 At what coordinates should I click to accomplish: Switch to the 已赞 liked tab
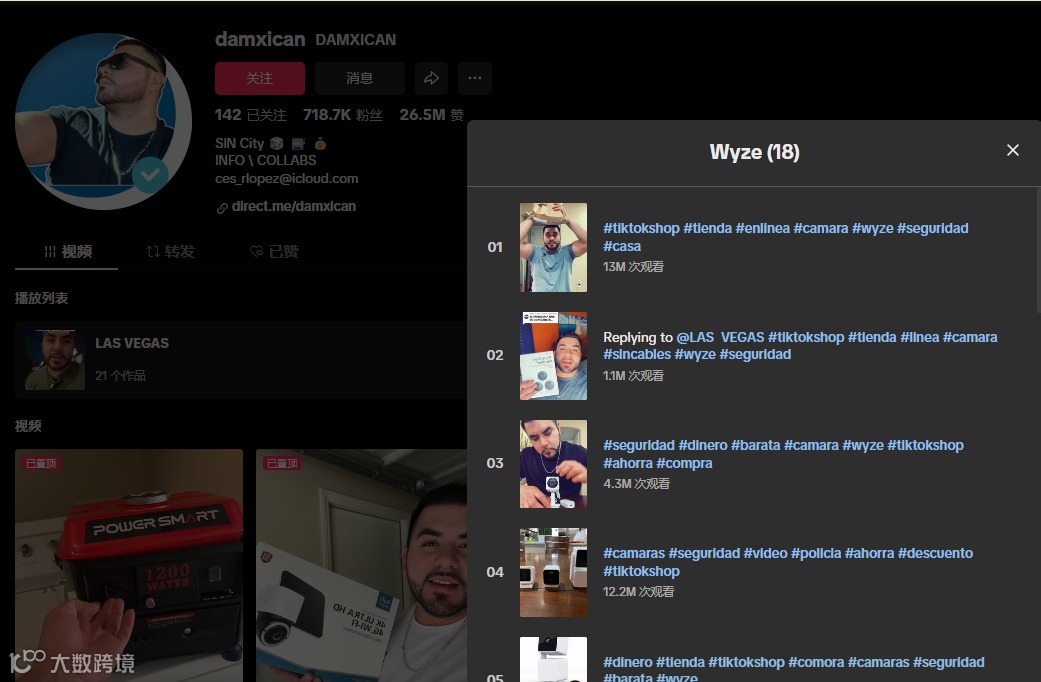pos(273,252)
